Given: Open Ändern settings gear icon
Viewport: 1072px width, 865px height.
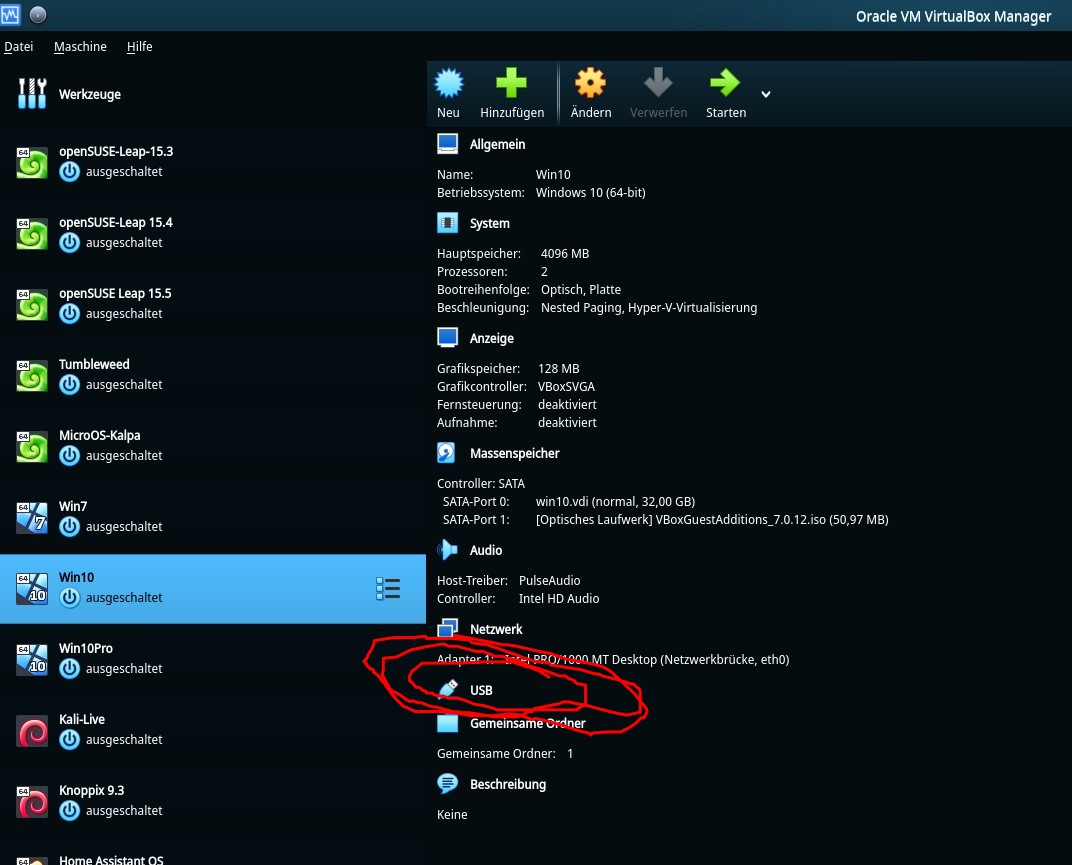Looking at the screenshot, I should pos(590,83).
